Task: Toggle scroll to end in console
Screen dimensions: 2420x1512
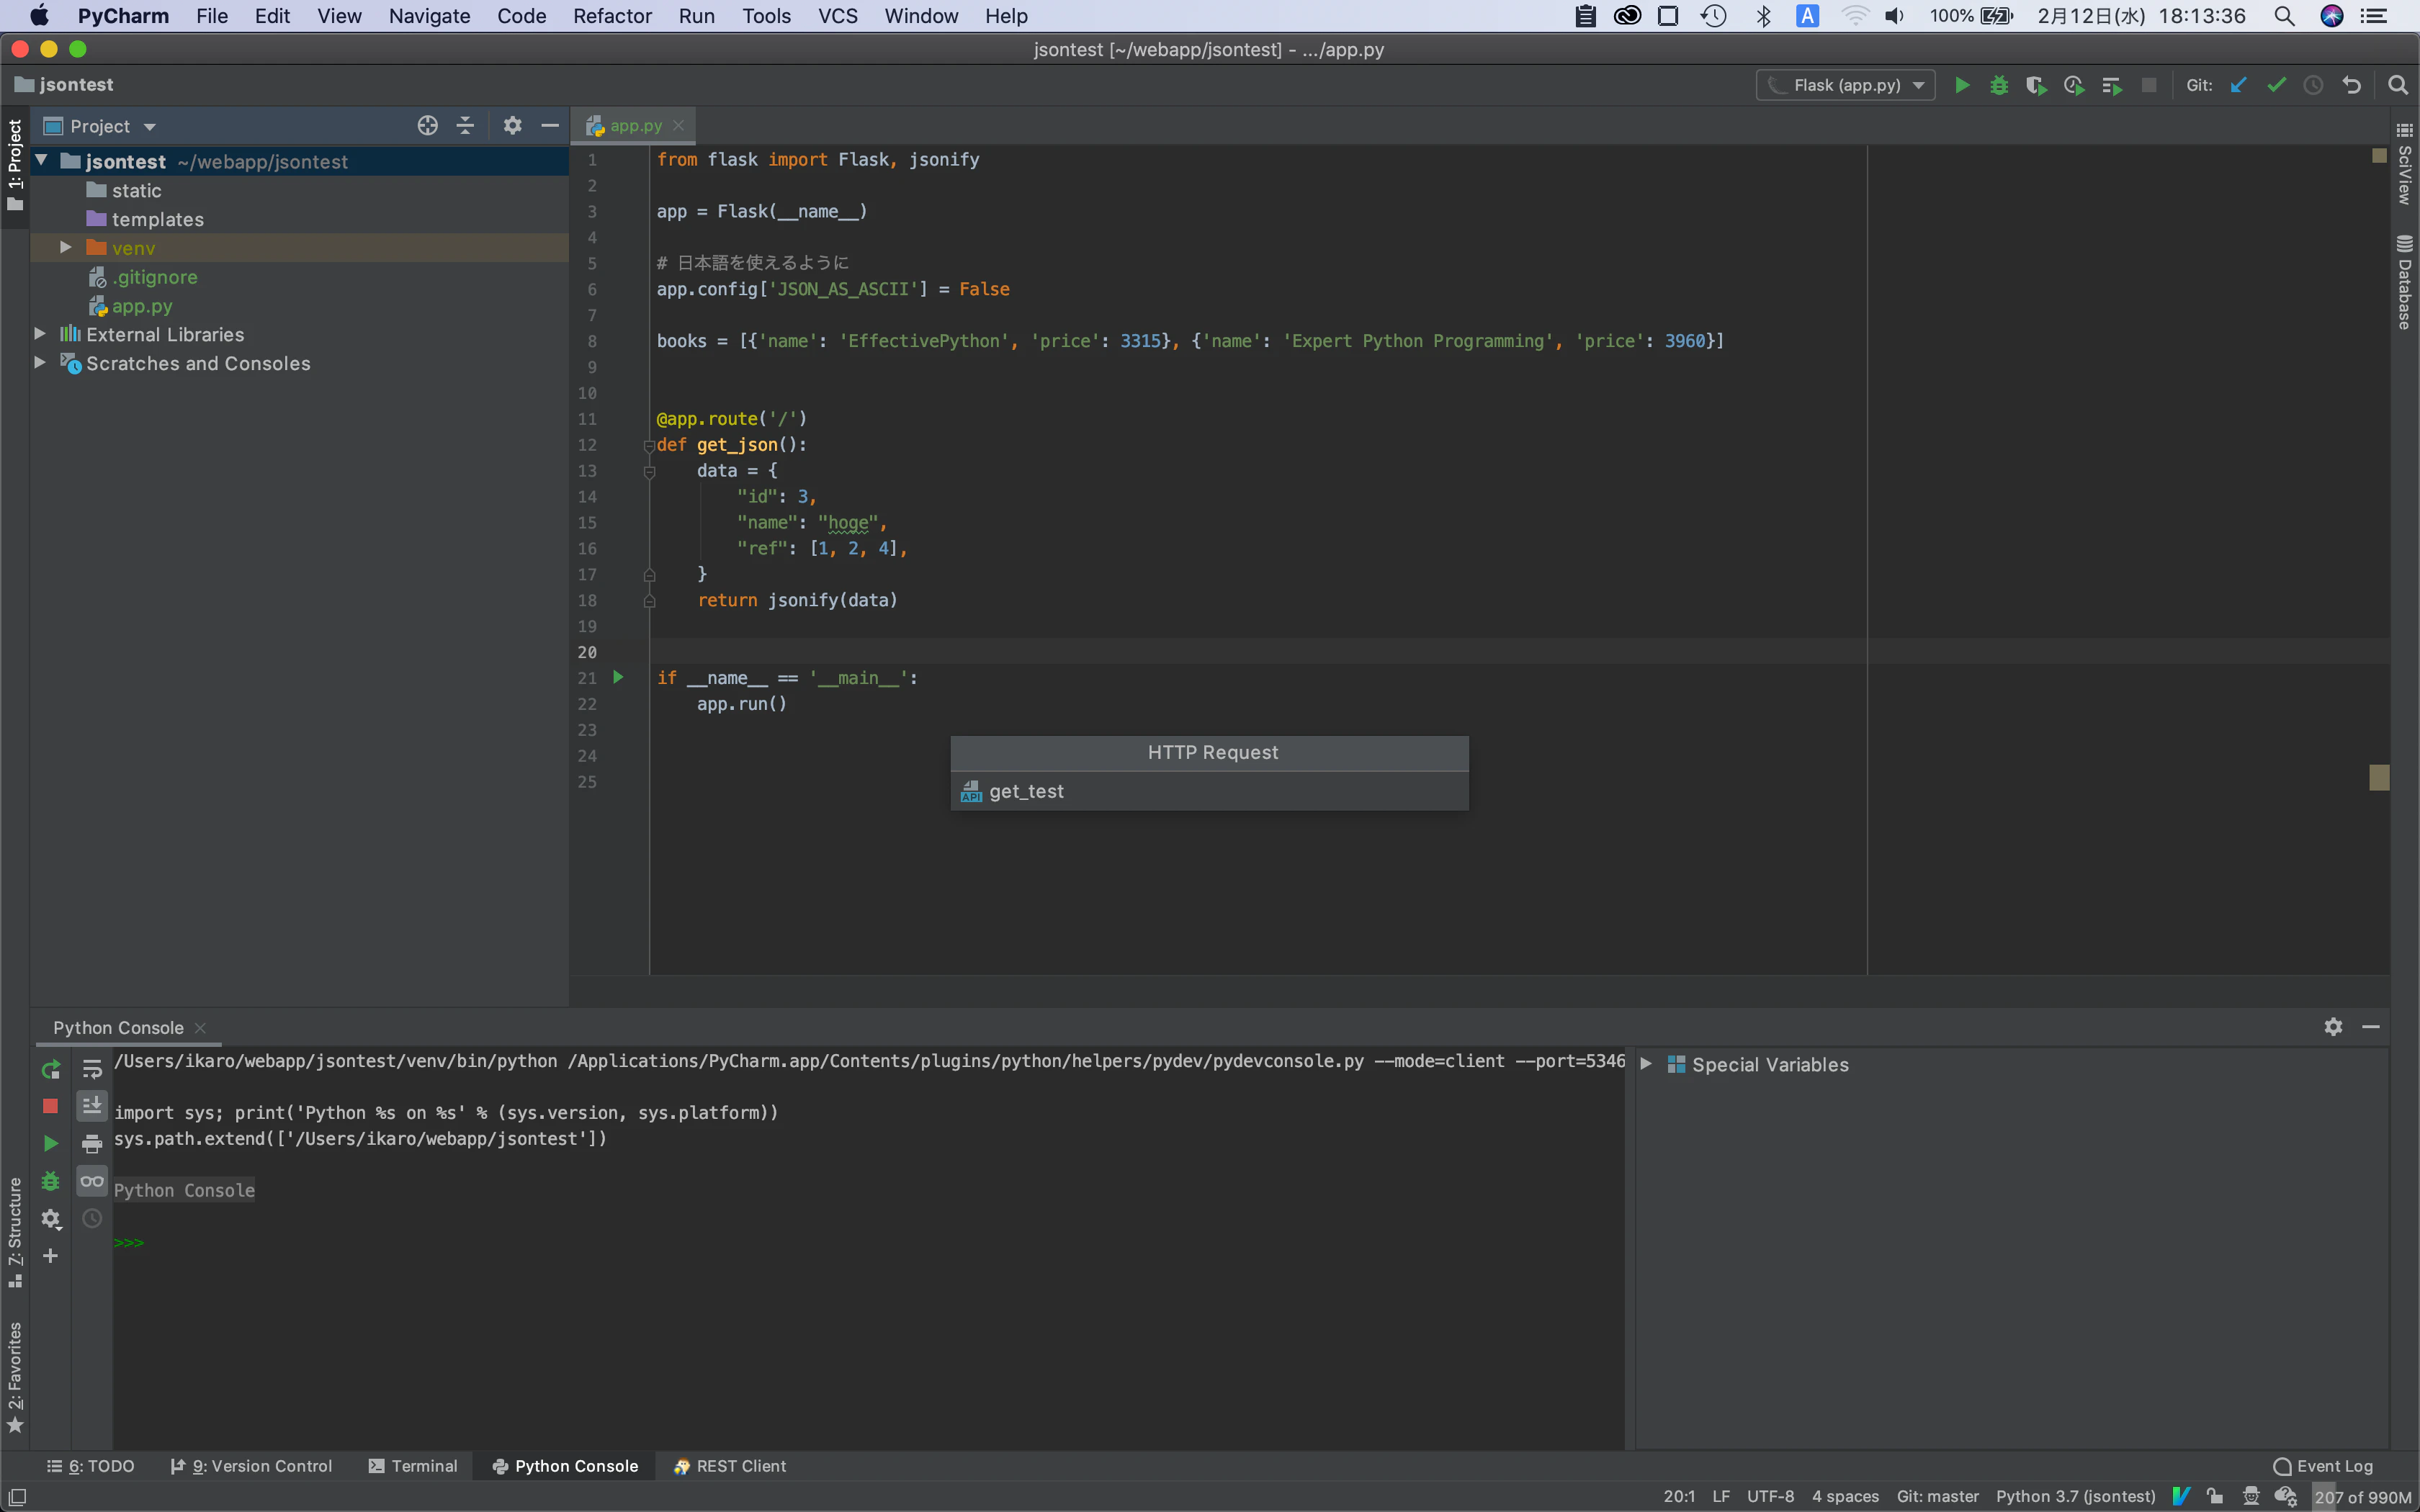Action: [x=92, y=1106]
